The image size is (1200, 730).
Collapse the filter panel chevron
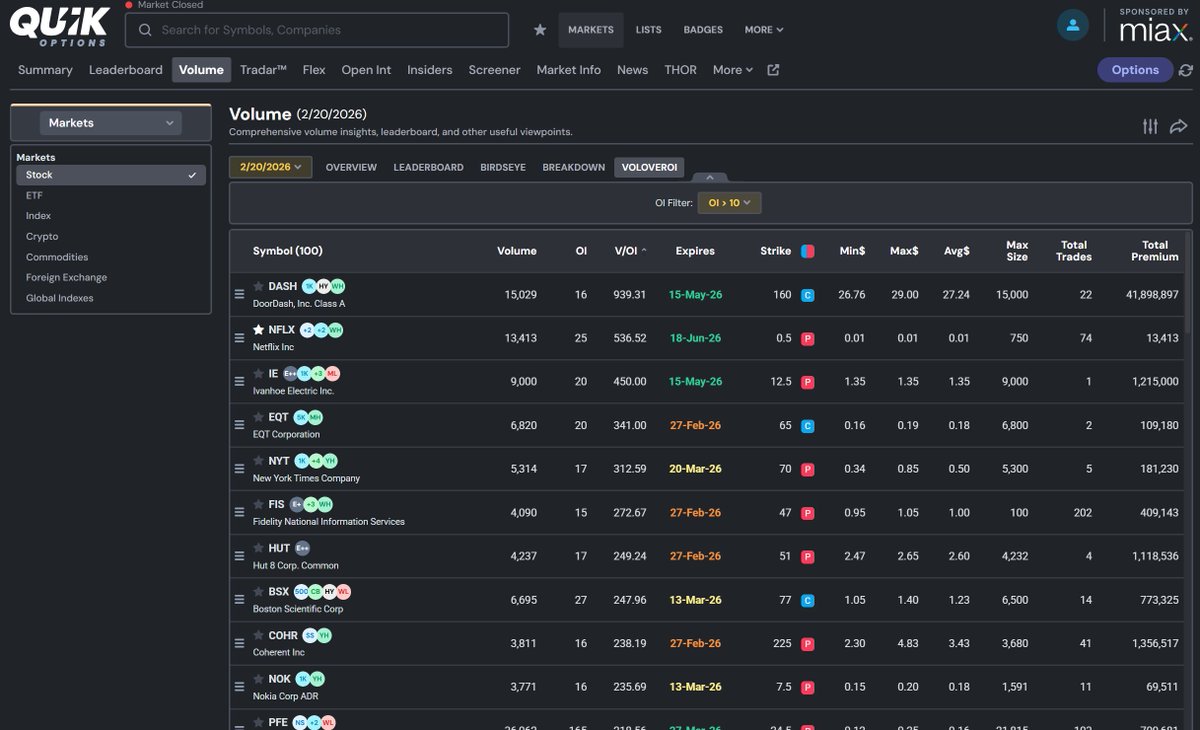710,177
